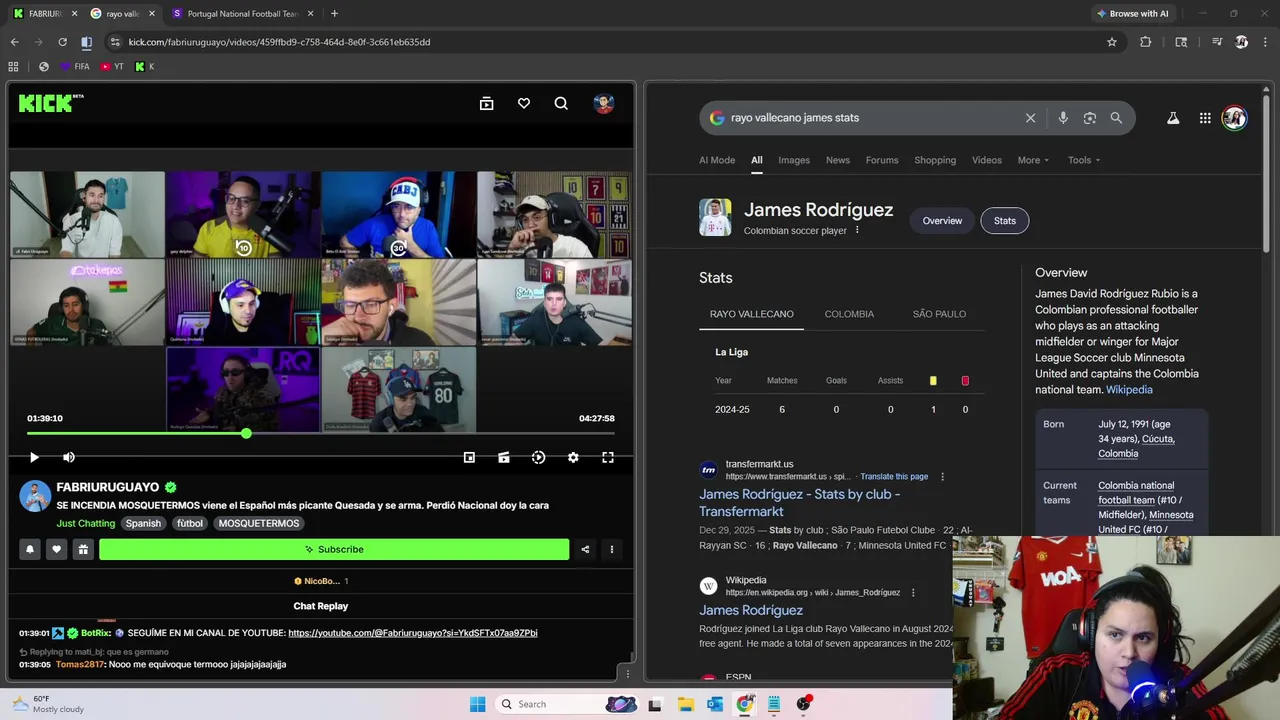Click the Kick logo in page header
This screenshot has height=720, width=1280.
click(50, 103)
